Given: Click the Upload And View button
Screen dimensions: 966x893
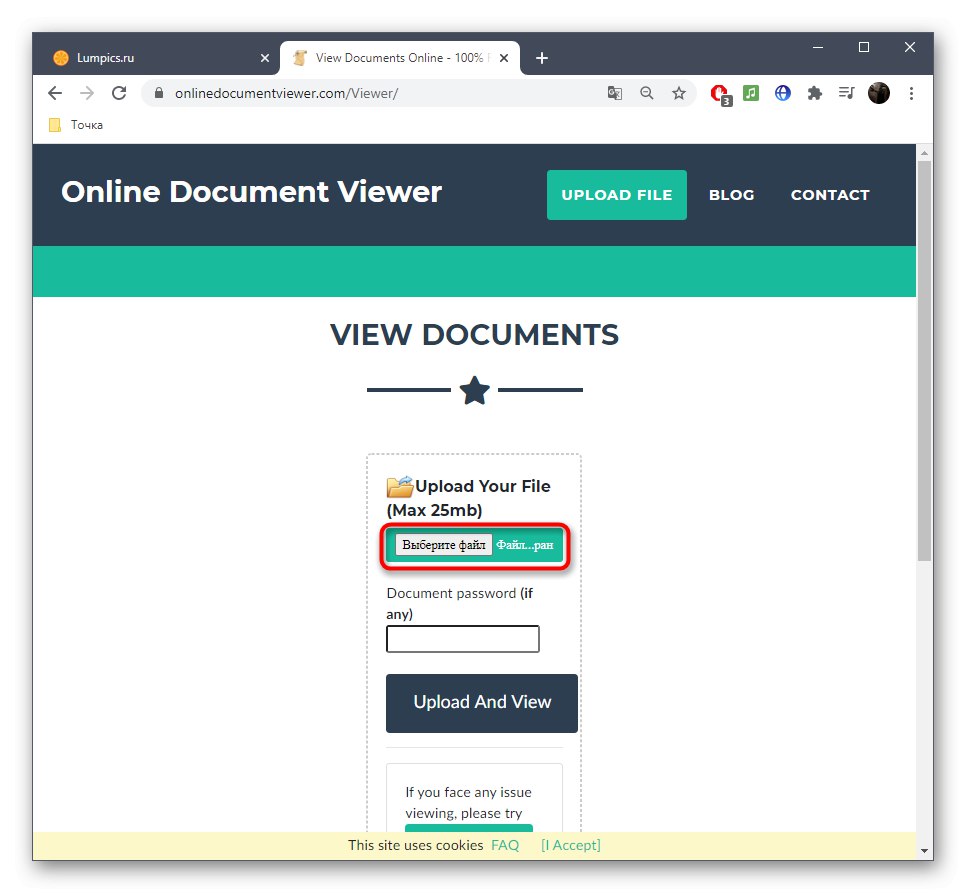Looking at the screenshot, I should tap(482, 703).
